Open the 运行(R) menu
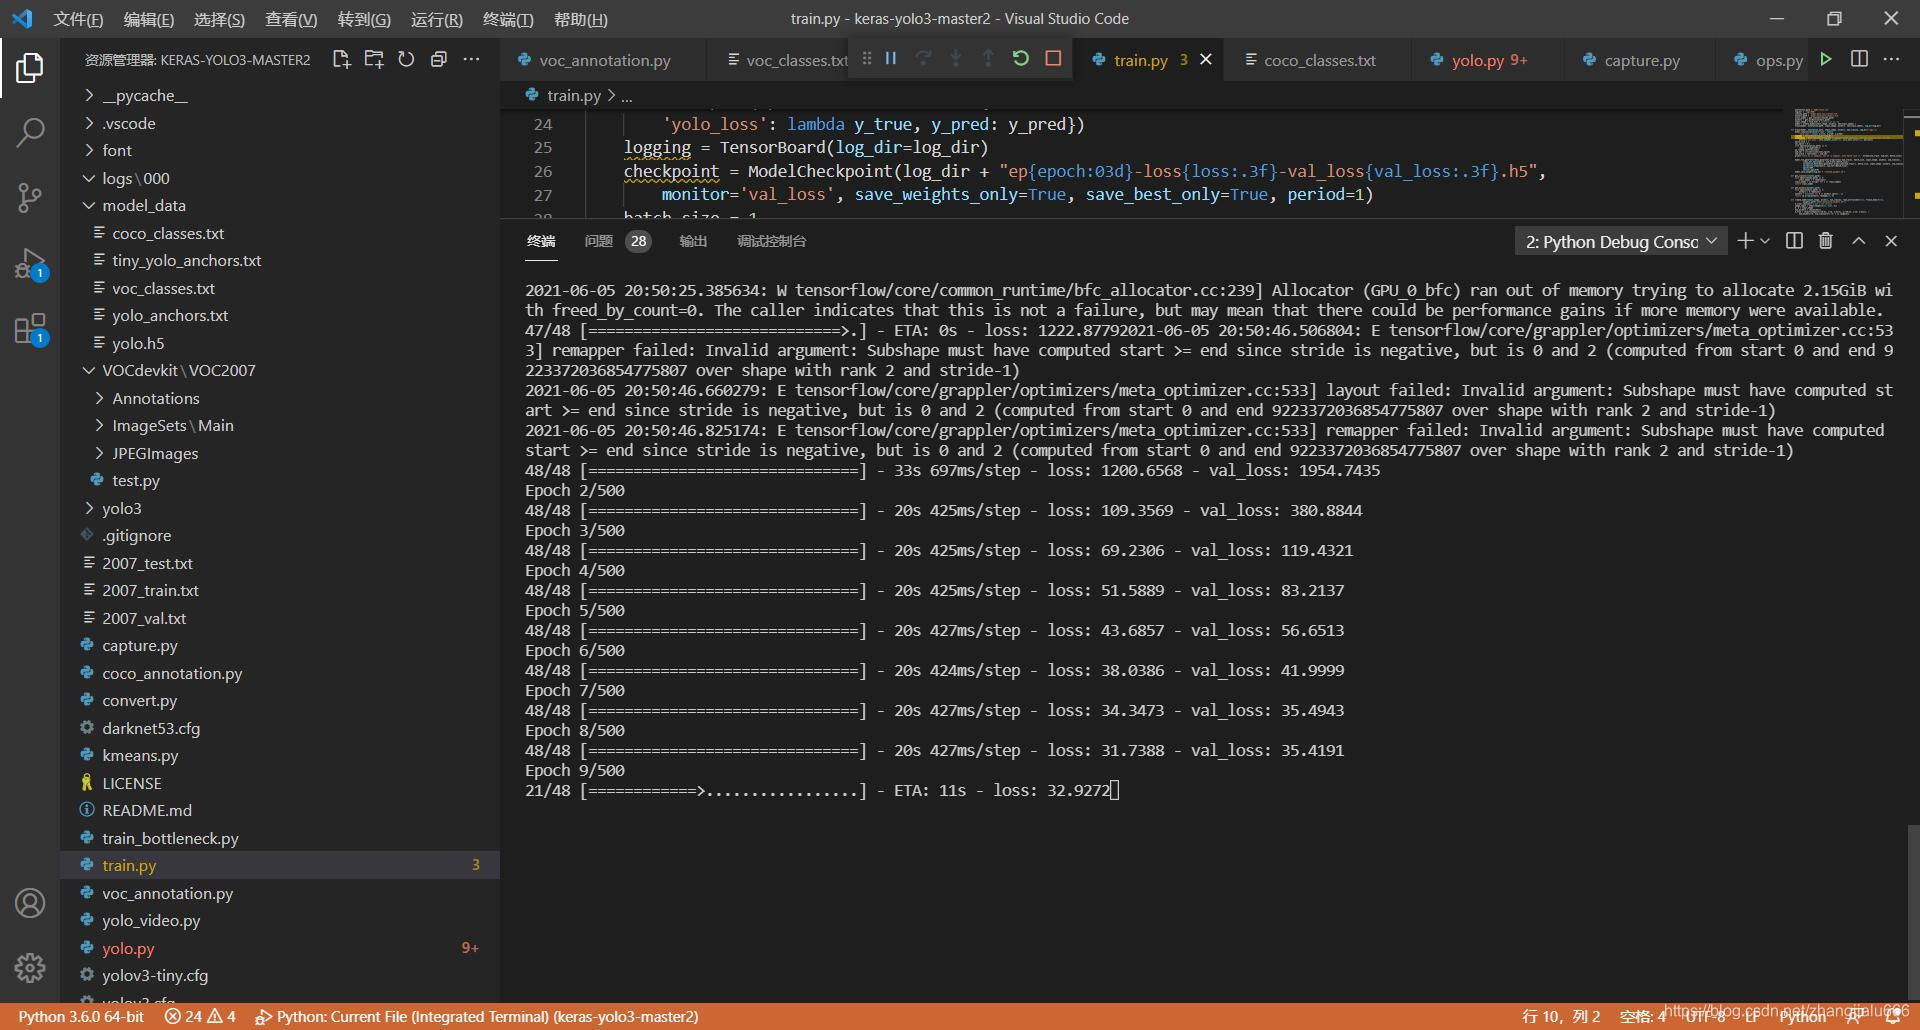The height and width of the screenshot is (1030, 1920). tap(436, 19)
